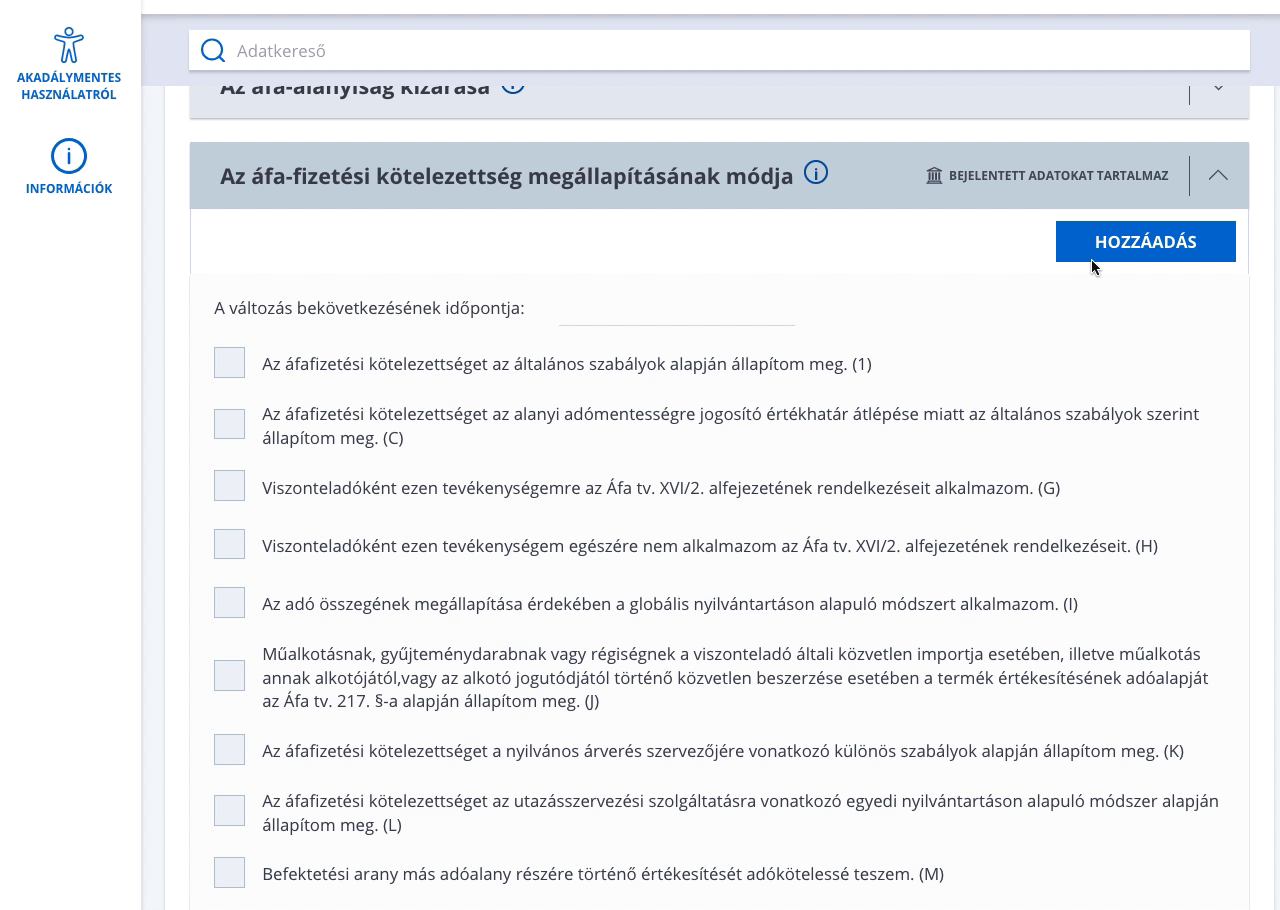Click label 'A változás bekövetkezésének időpontja:'
Screen dimensions: 1280x910
click(369, 308)
